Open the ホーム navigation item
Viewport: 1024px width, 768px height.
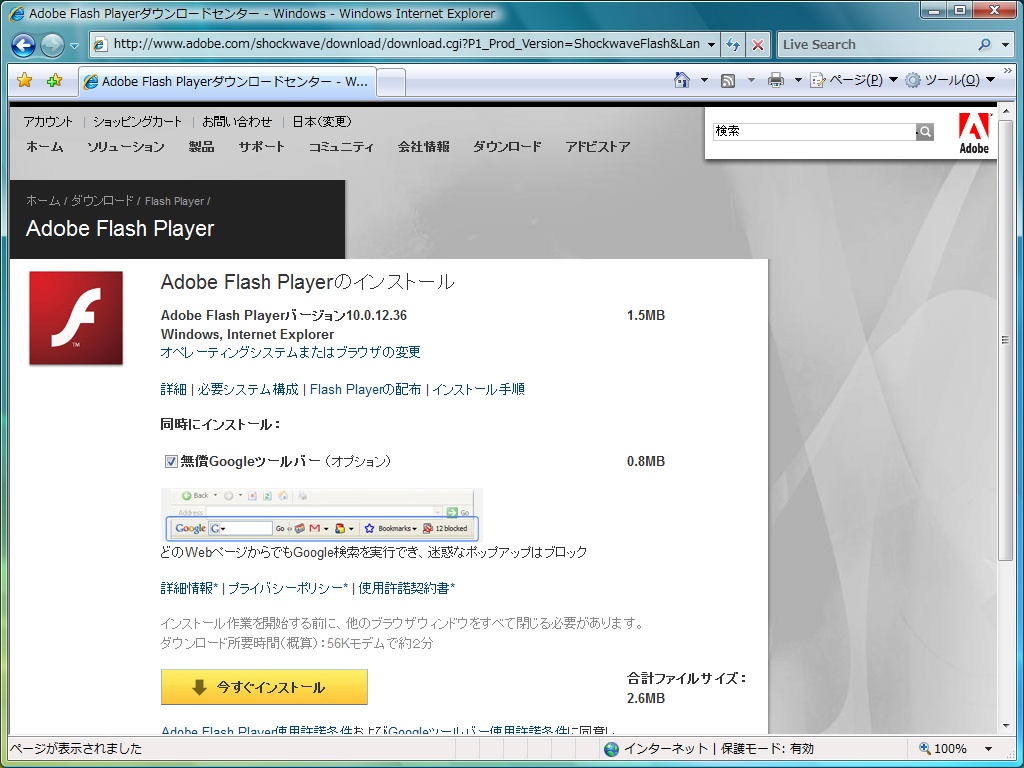[44, 147]
